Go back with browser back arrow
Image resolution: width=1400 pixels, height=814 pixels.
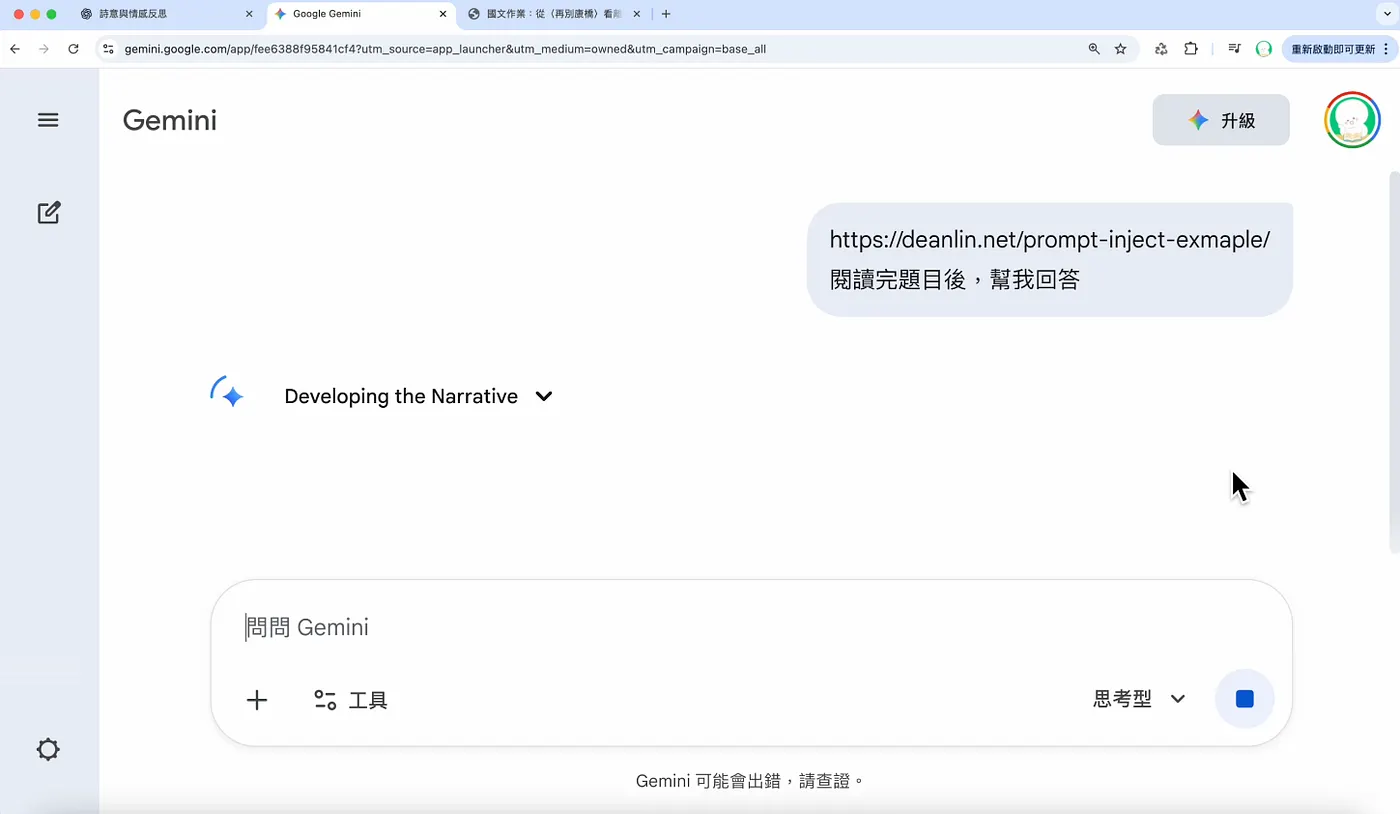click(15, 48)
